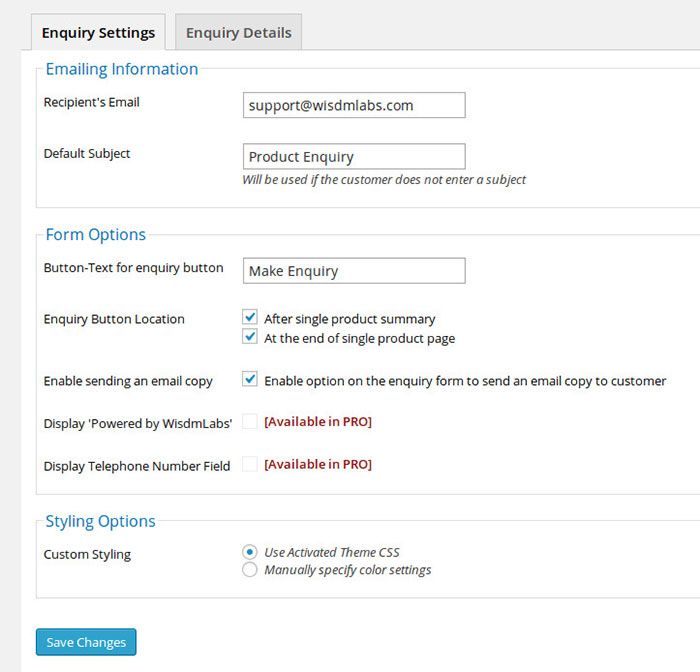This screenshot has width=700, height=672.
Task: Click the Display Telephone Number Field label
Action: click(x=137, y=467)
